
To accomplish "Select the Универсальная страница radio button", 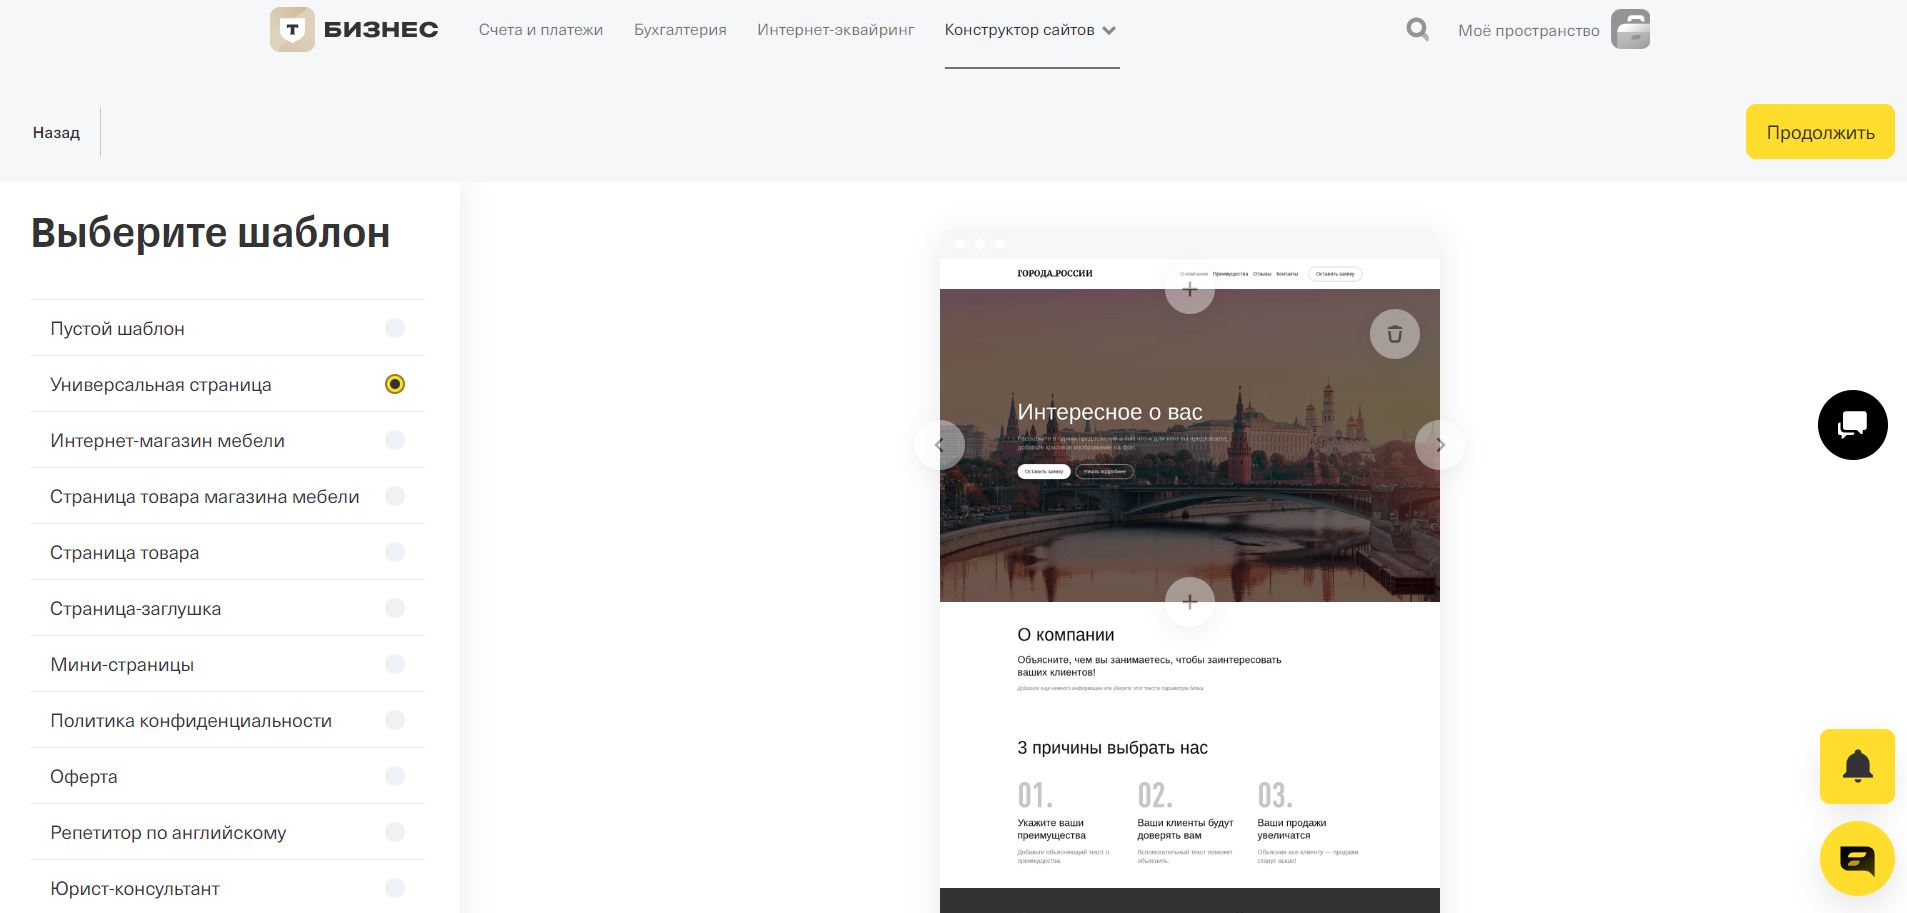I will tap(395, 384).
